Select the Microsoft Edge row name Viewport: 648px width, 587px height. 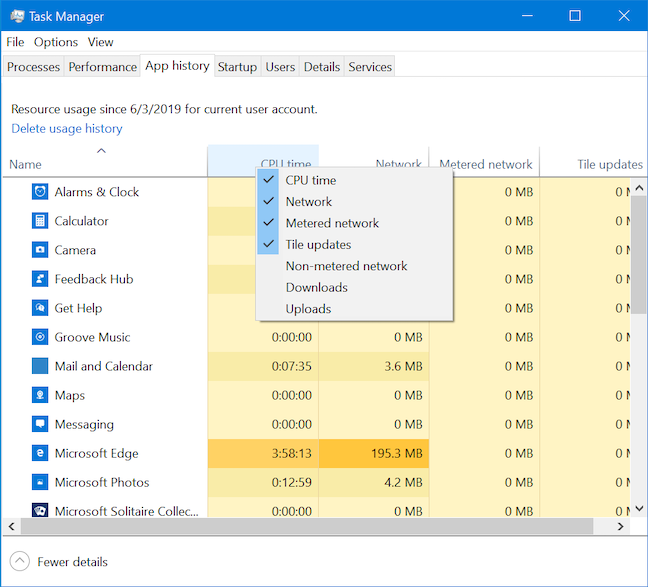click(x=96, y=453)
